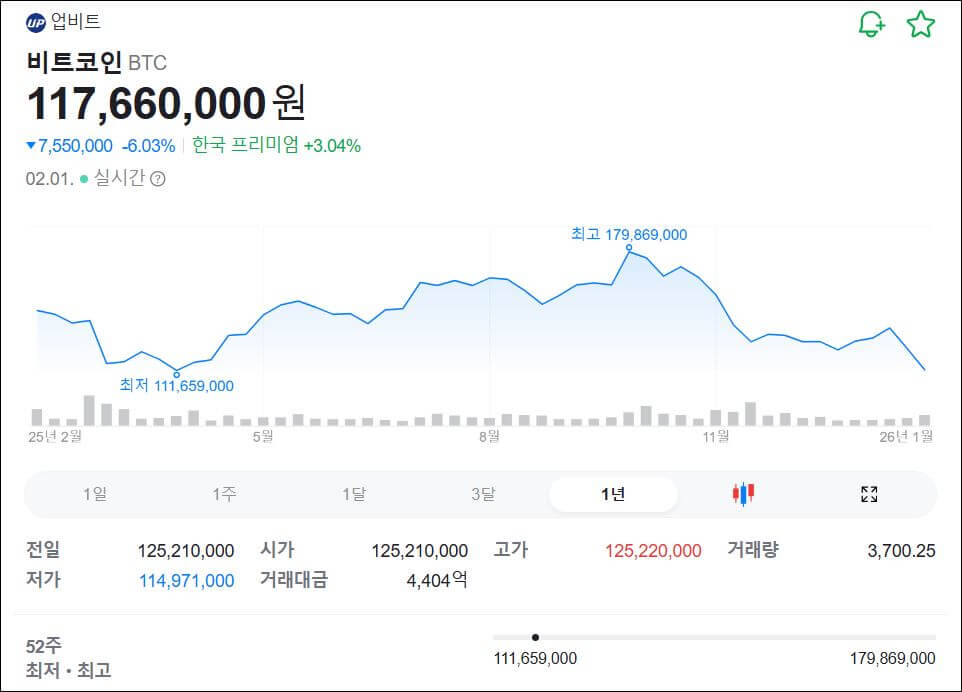
Task: Select the 1일 period tab
Action: (97, 494)
